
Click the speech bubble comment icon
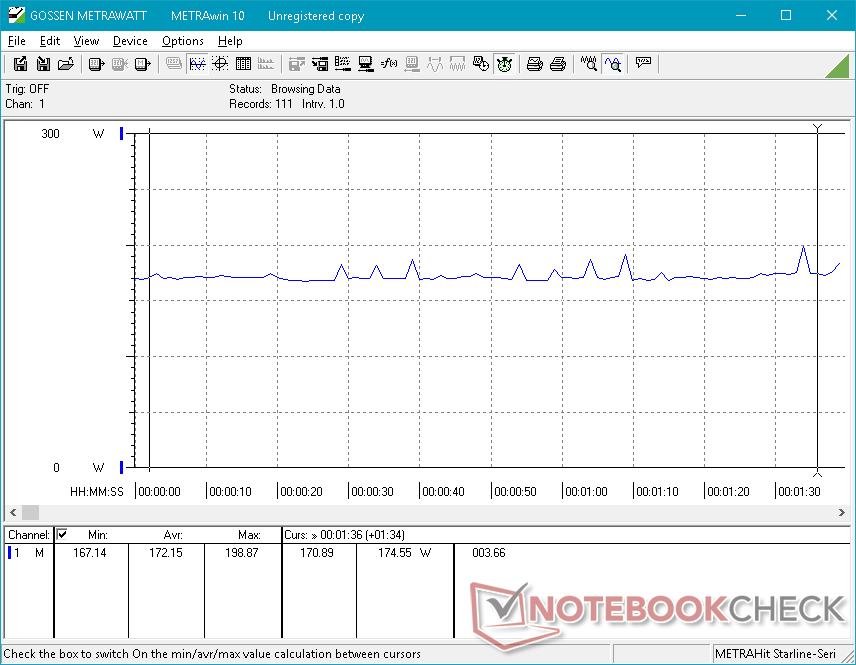coord(643,64)
